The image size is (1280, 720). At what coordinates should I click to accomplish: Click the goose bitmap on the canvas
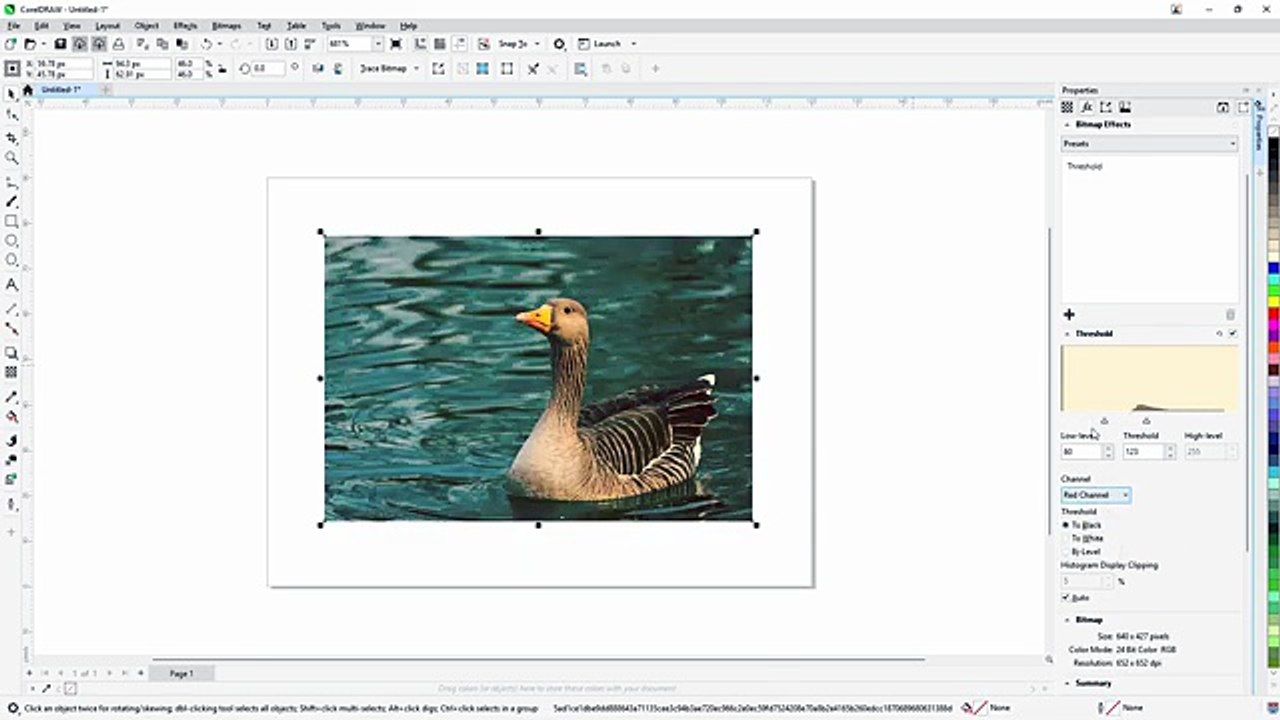click(538, 378)
